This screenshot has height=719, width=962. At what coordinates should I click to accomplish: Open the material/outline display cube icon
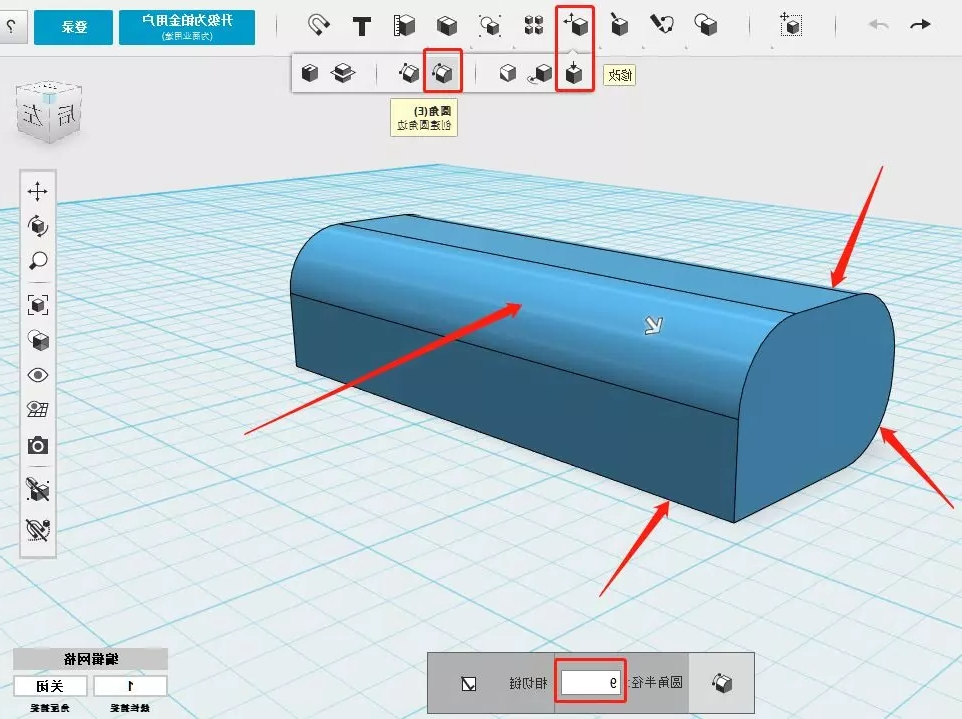click(x=37, y=340)
